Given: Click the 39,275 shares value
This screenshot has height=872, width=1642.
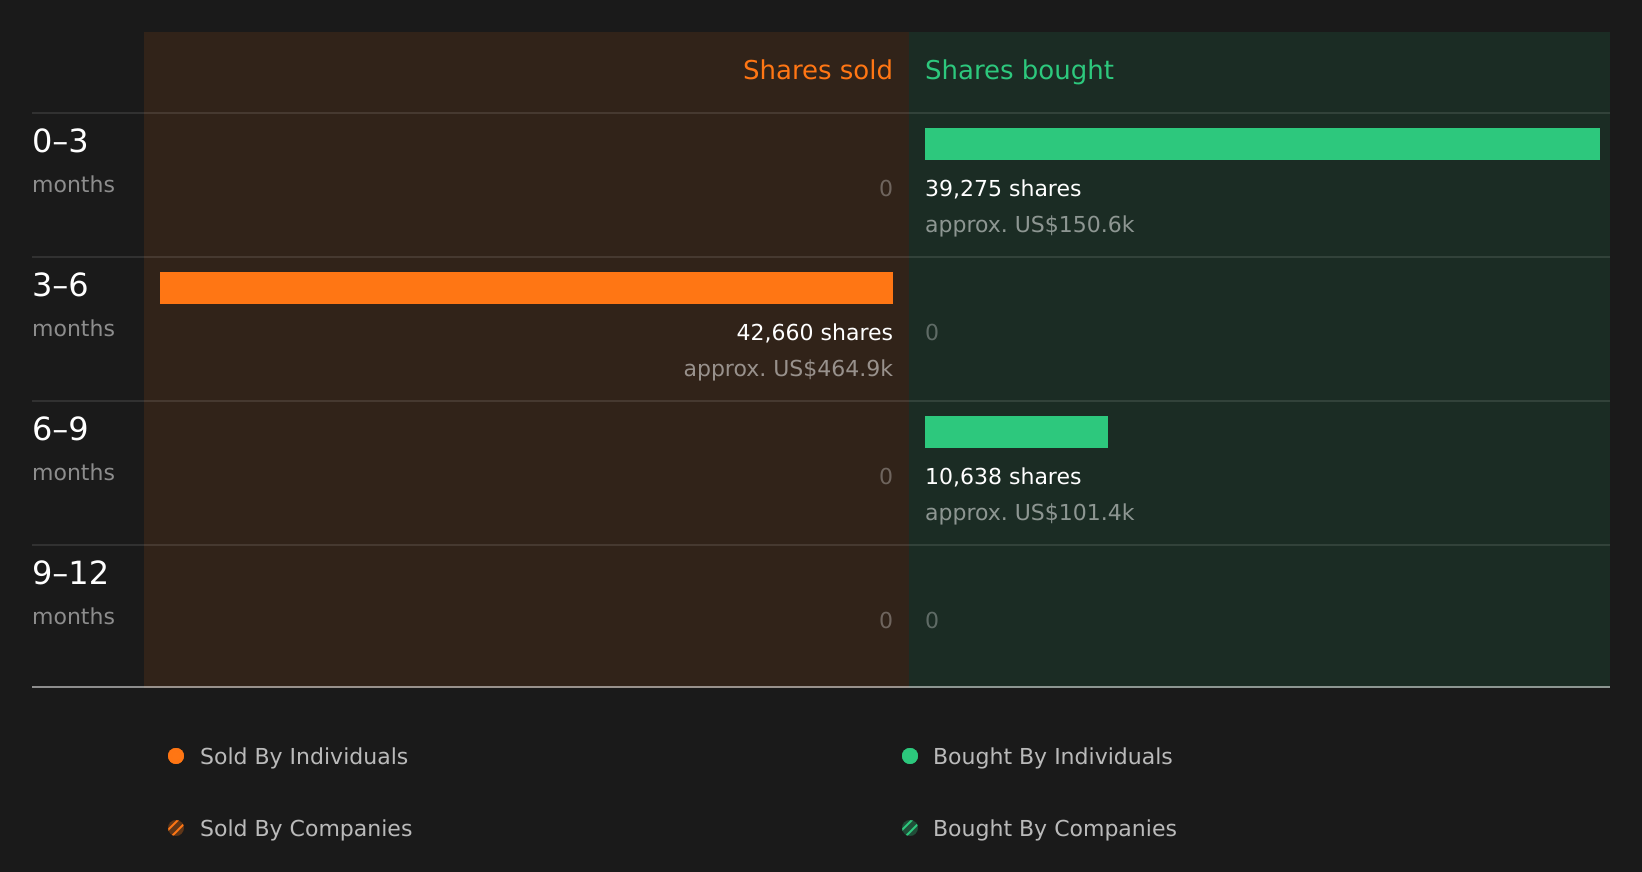Looking at the screenshot, I should [x=1003, y=189].
